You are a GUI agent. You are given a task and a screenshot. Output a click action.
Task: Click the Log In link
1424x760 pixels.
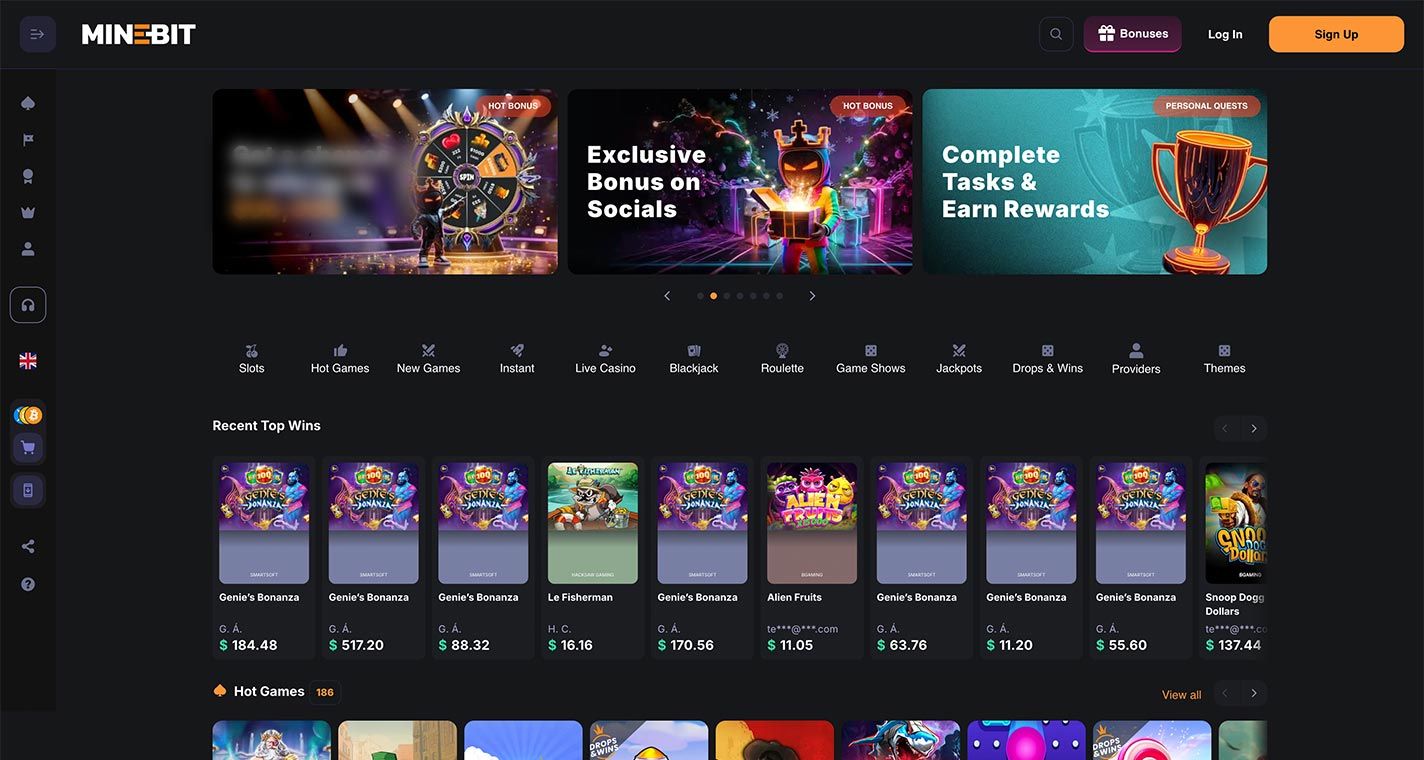tap(1225, 34)
